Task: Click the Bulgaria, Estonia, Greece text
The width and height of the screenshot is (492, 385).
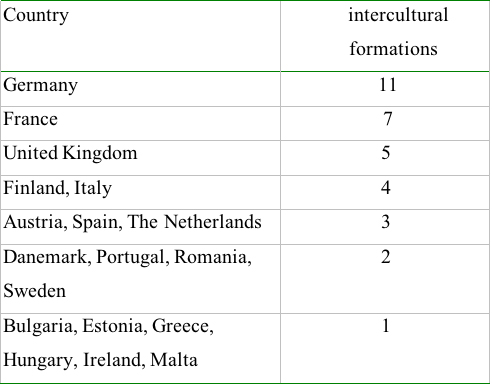Action: [x=108, y=327]
